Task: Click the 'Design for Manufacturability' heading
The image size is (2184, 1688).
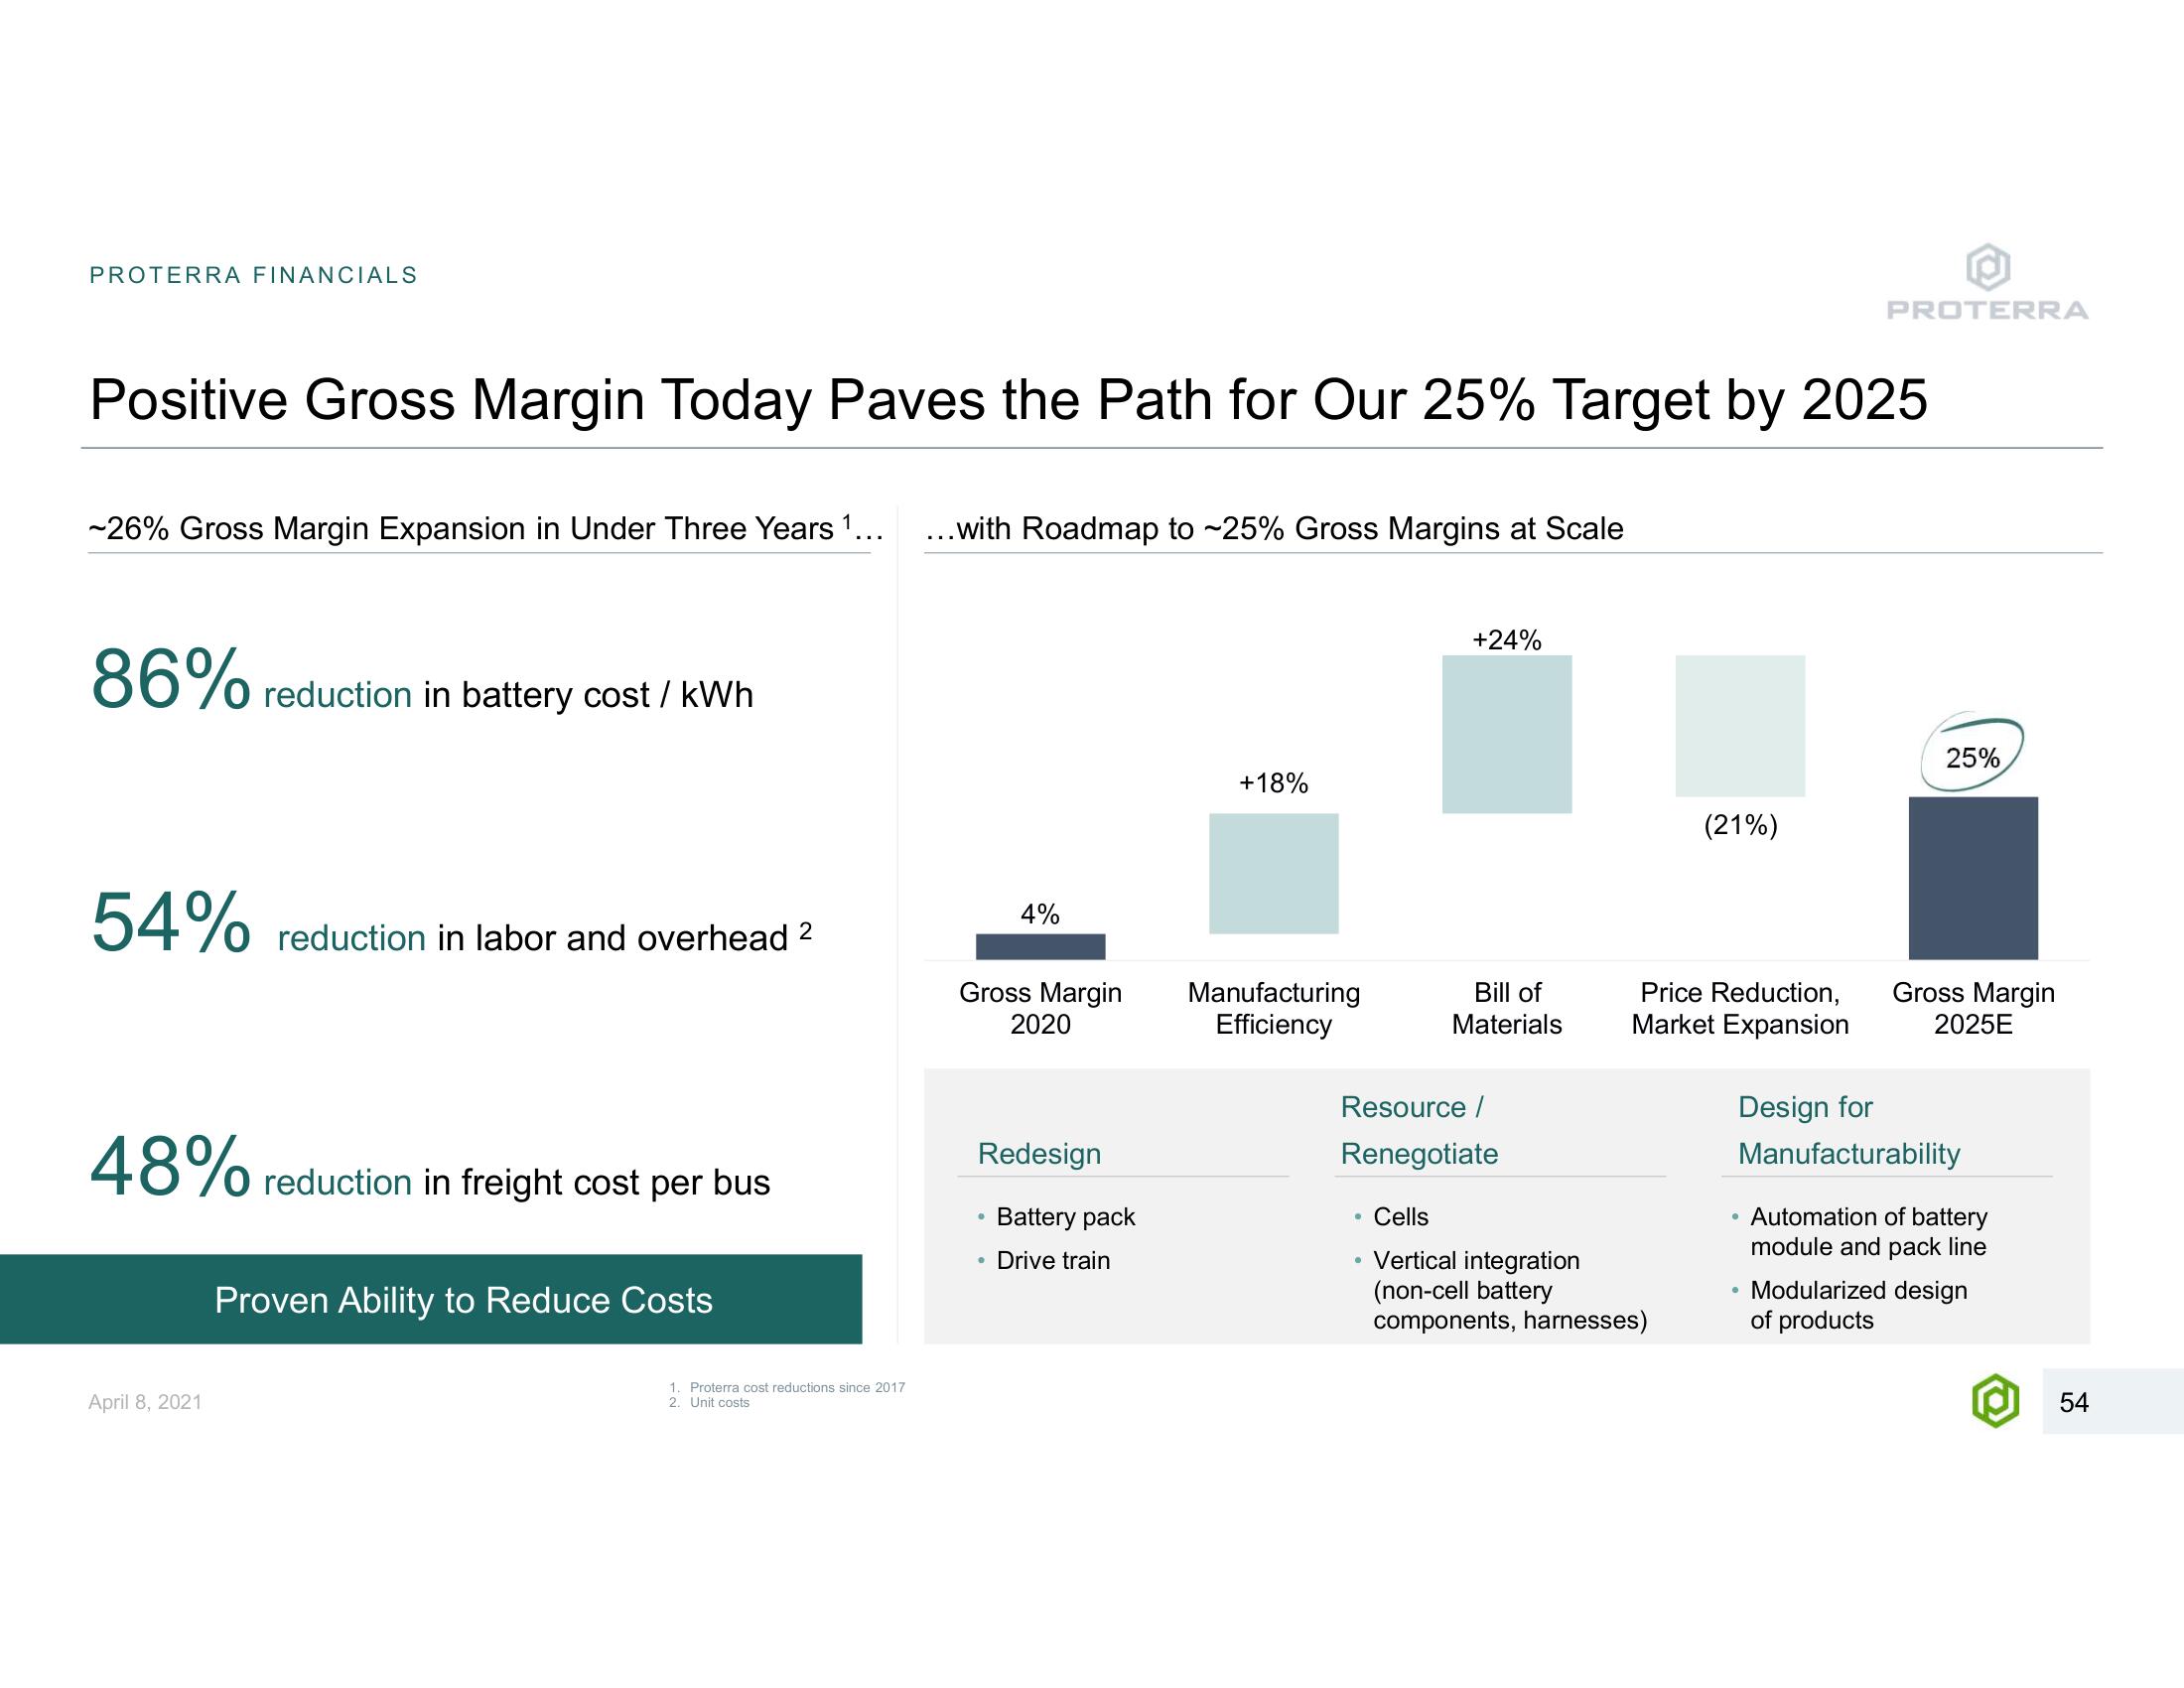Action: [x=1849, y=1130]
